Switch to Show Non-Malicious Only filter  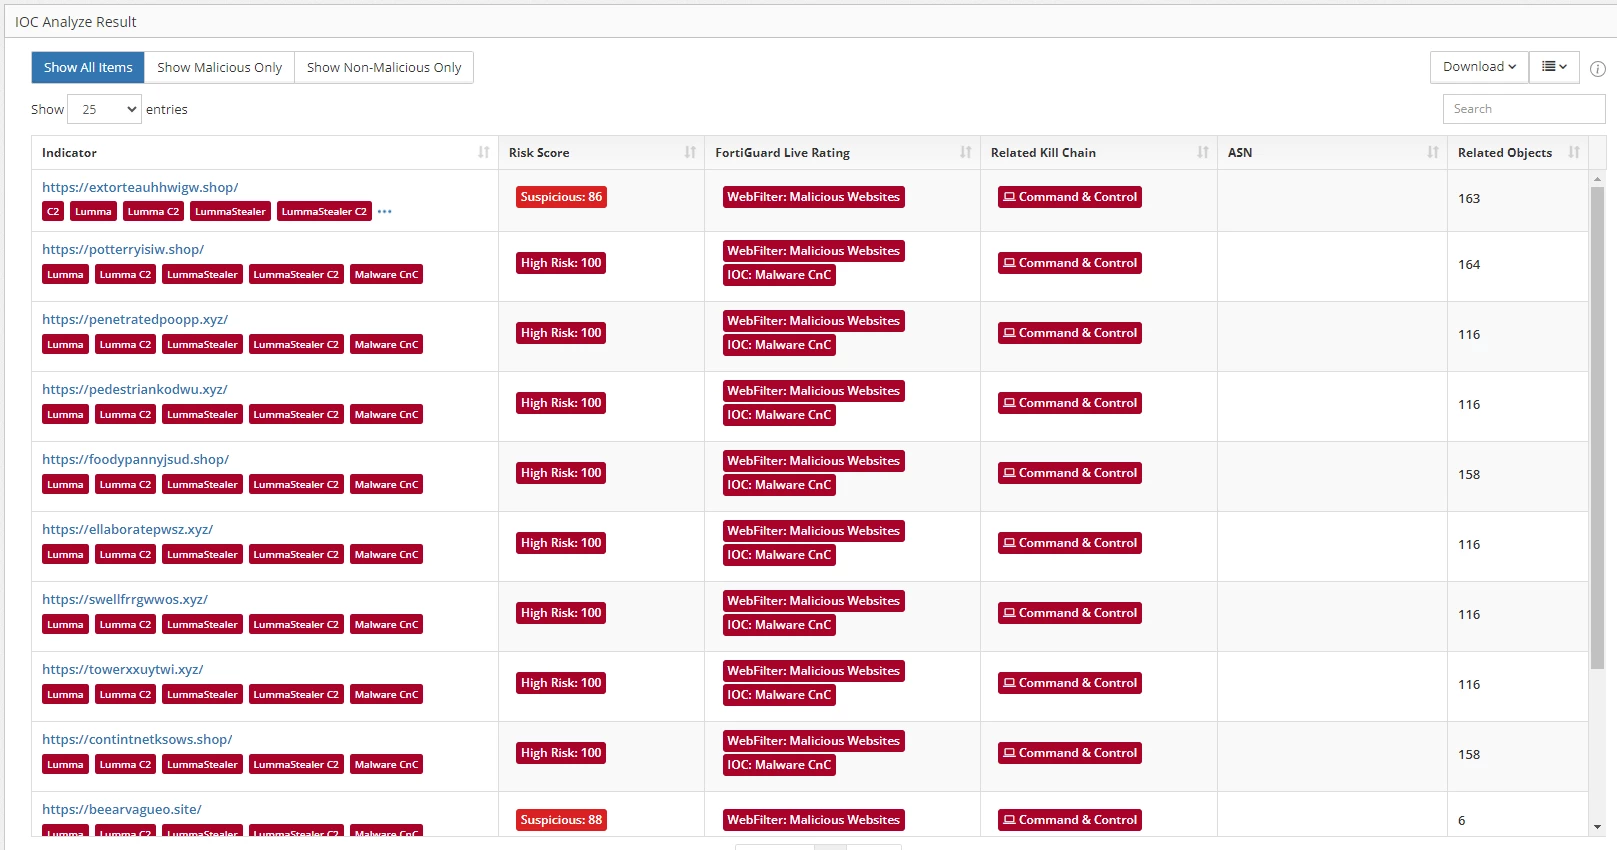384,67
